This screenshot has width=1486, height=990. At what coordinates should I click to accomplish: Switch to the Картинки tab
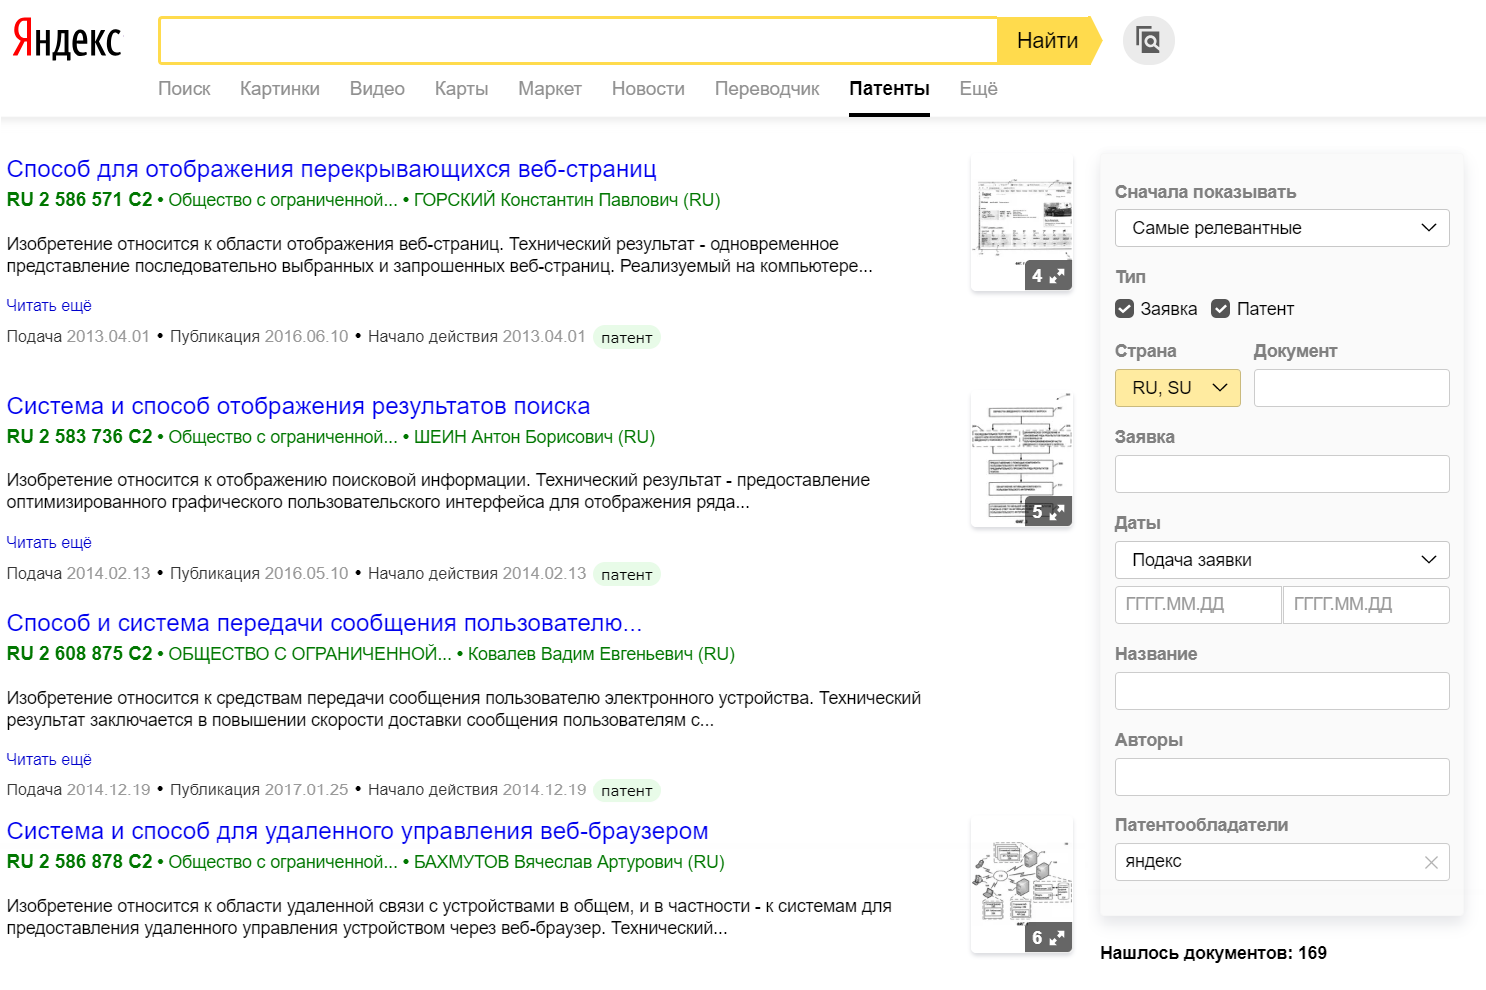pyautogui.click(x=280, y=89)
